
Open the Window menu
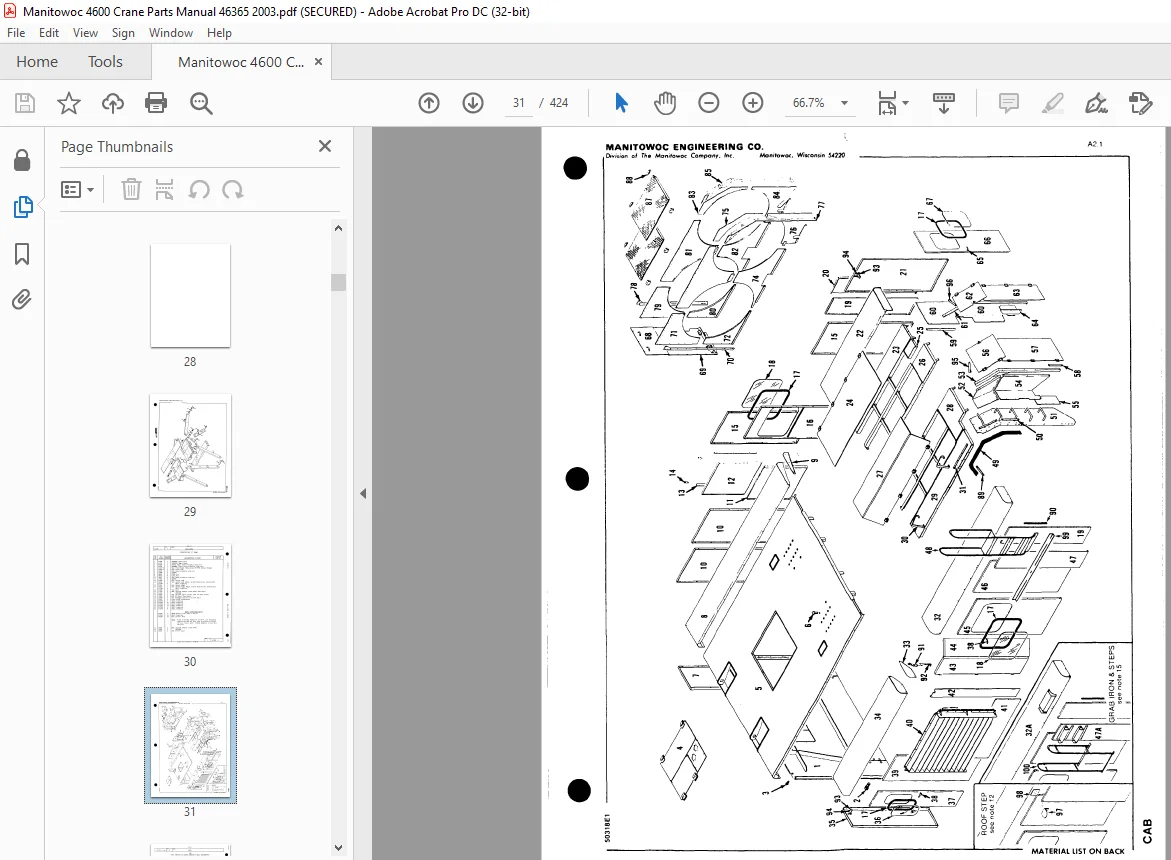point(170,33)
